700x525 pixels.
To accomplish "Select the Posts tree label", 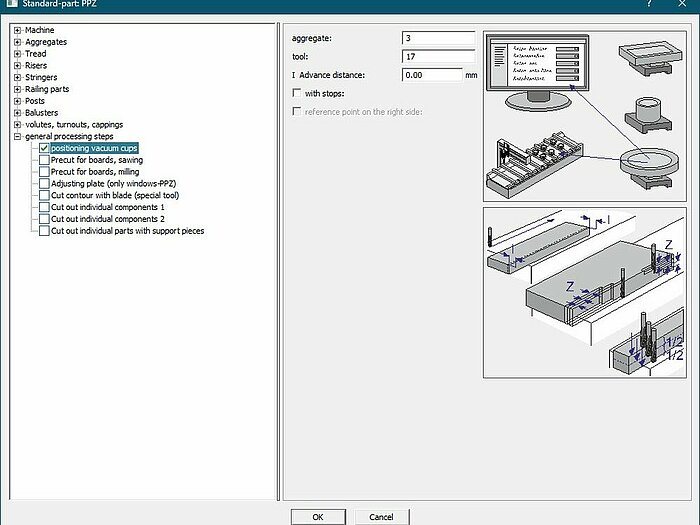I will tap(35, 101).
